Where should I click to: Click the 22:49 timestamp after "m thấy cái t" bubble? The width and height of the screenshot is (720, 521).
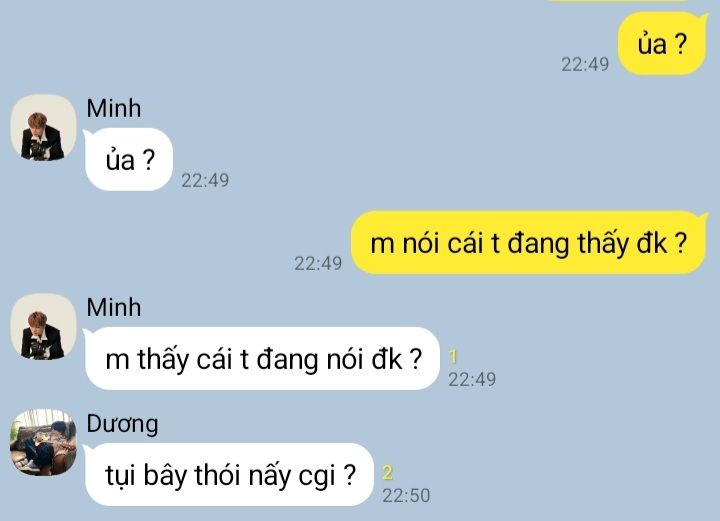pyautogui.click(x=472, y=380)
